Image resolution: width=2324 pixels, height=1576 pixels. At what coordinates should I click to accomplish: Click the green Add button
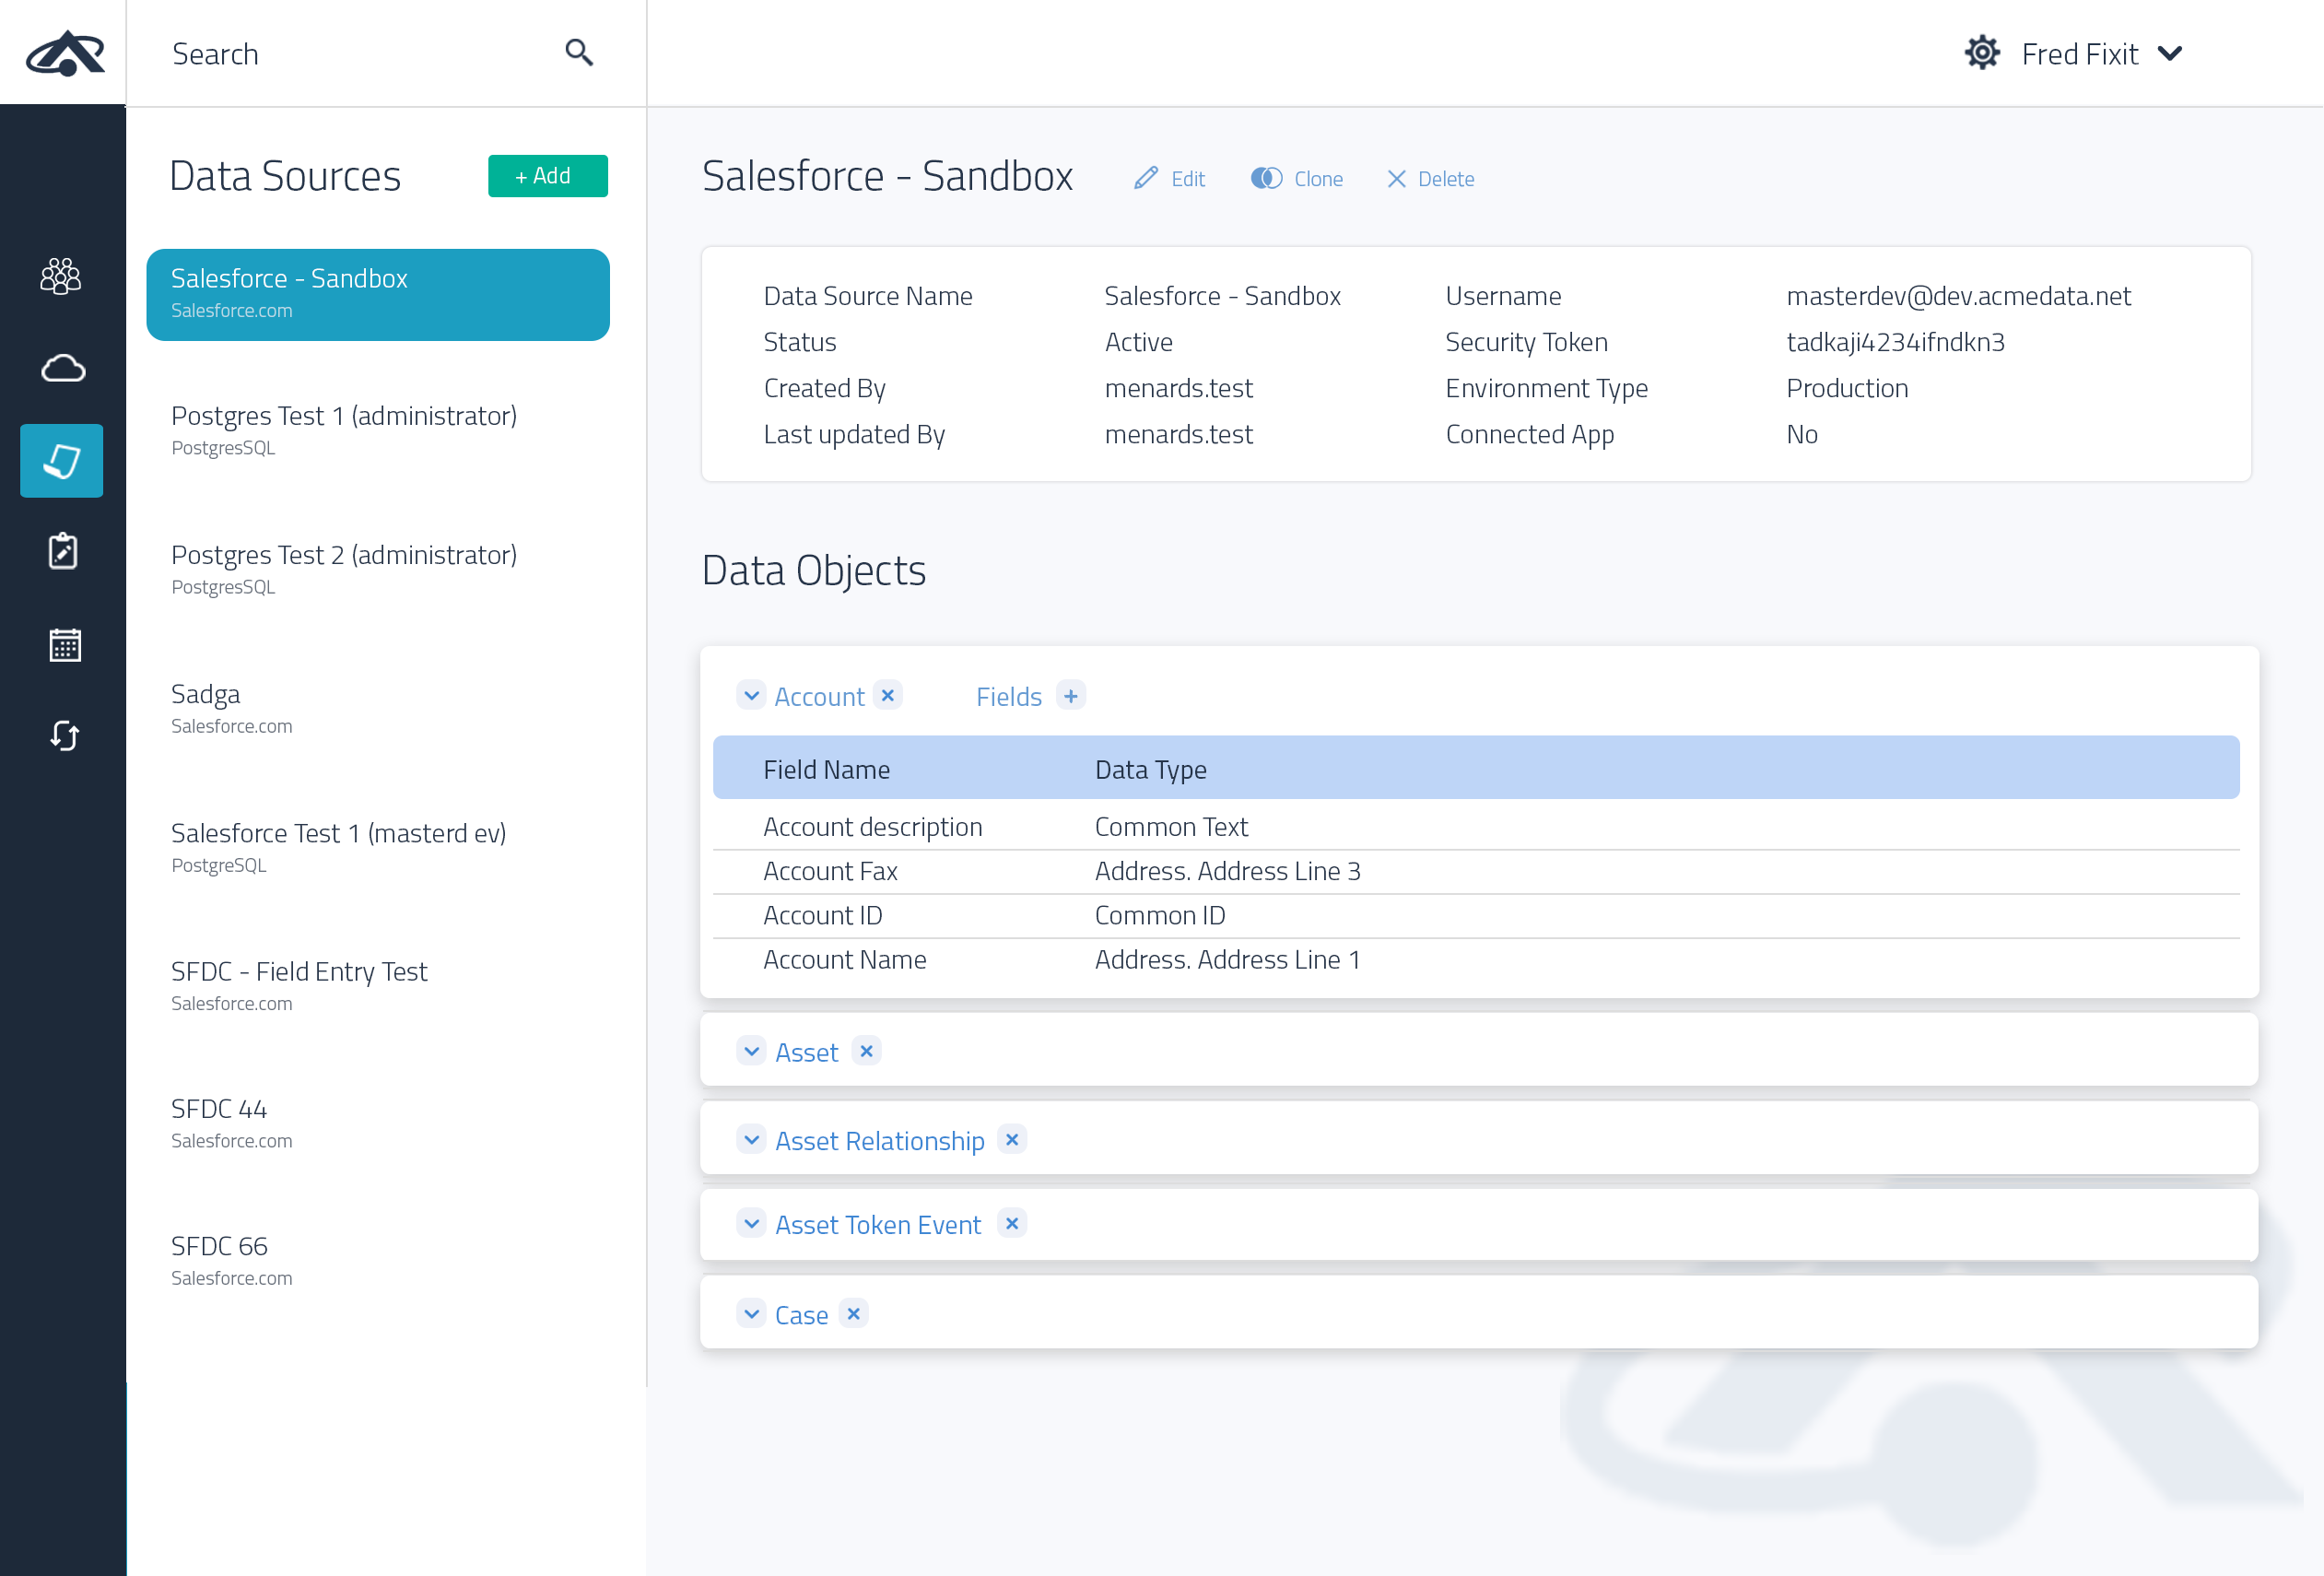click(x=547, y=176)
